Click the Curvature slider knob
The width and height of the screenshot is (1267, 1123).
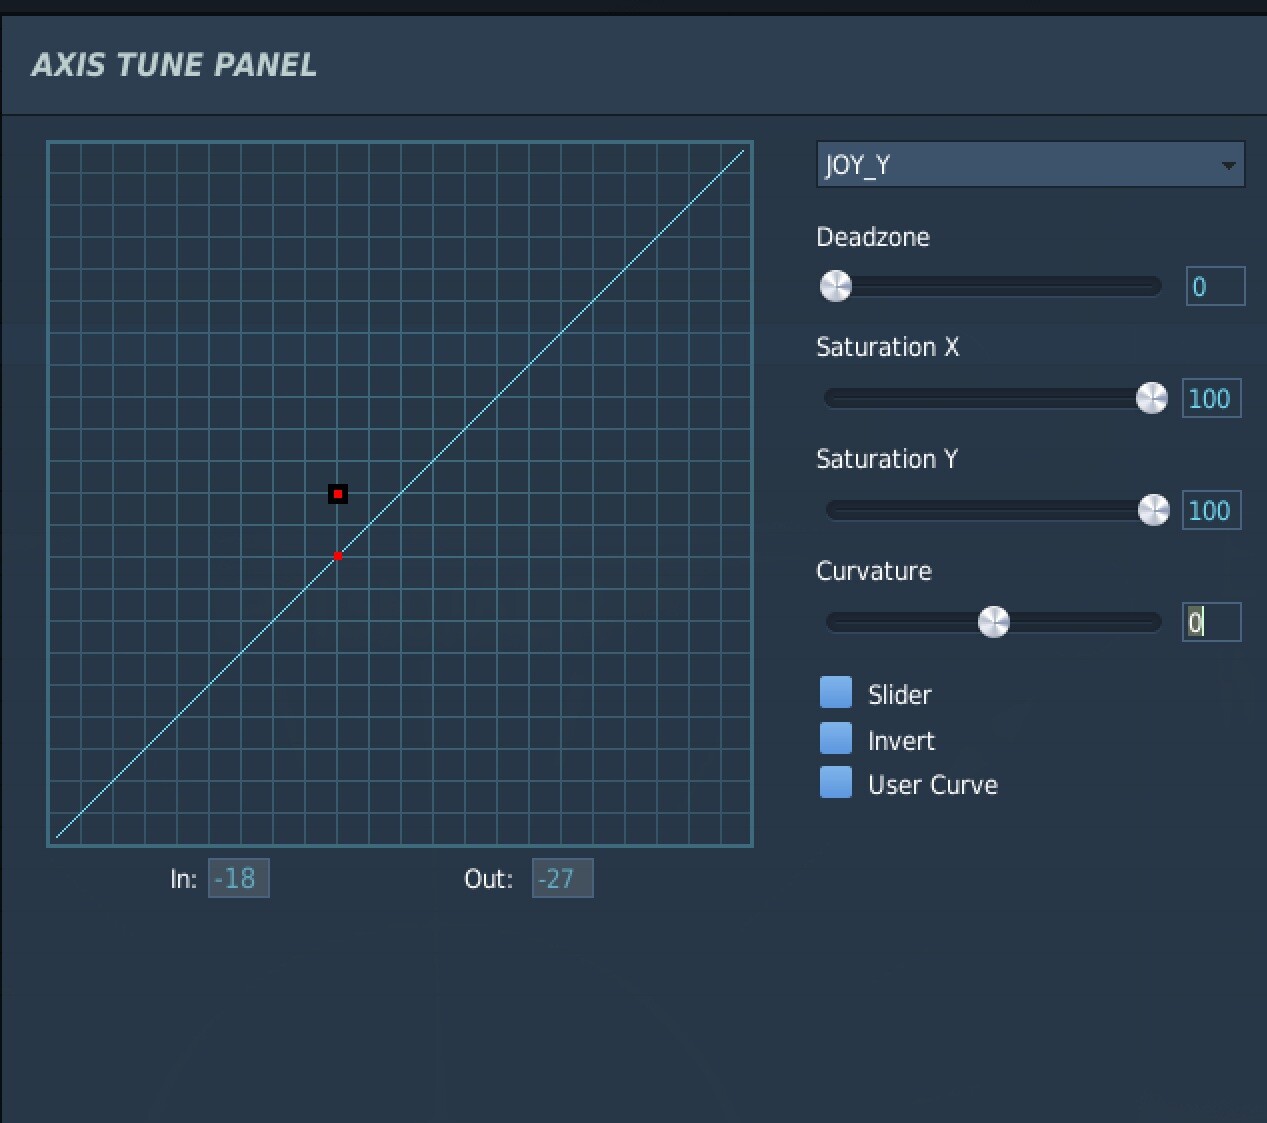click(994, 622)
